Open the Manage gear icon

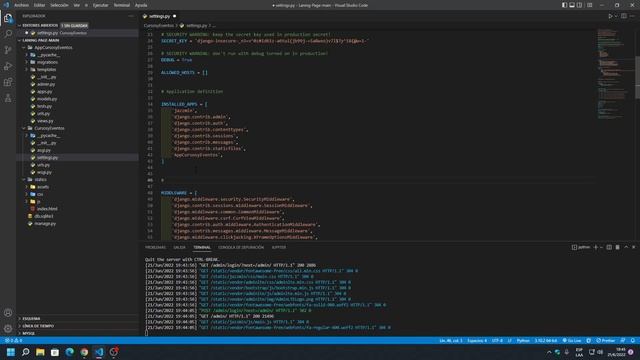pos(8,329)
